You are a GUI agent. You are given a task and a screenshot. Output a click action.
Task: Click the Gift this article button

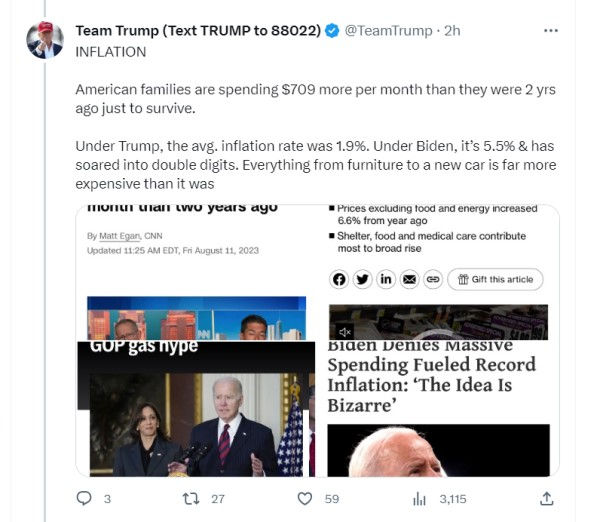pos(495,279)
